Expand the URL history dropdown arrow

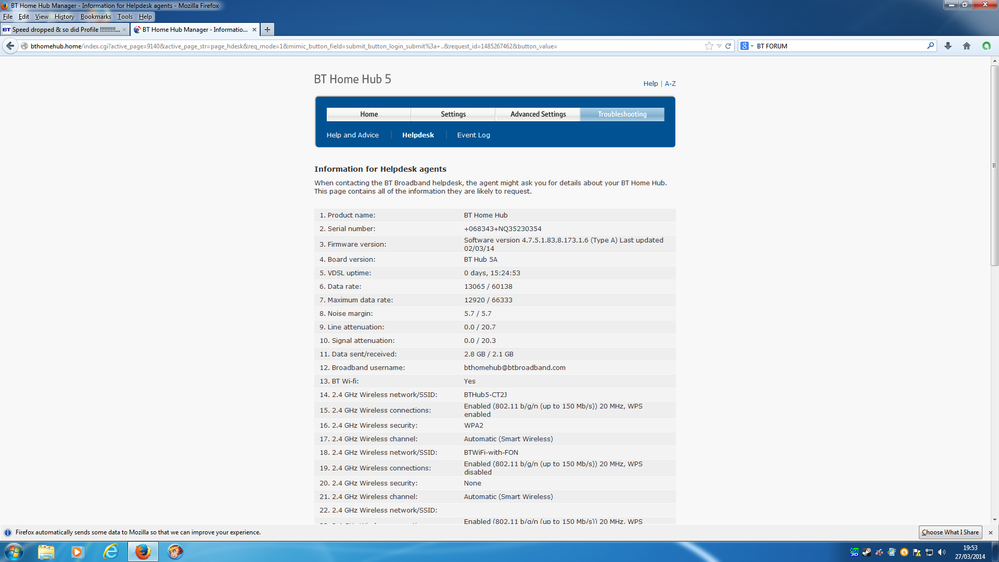(x=719, y=46)
